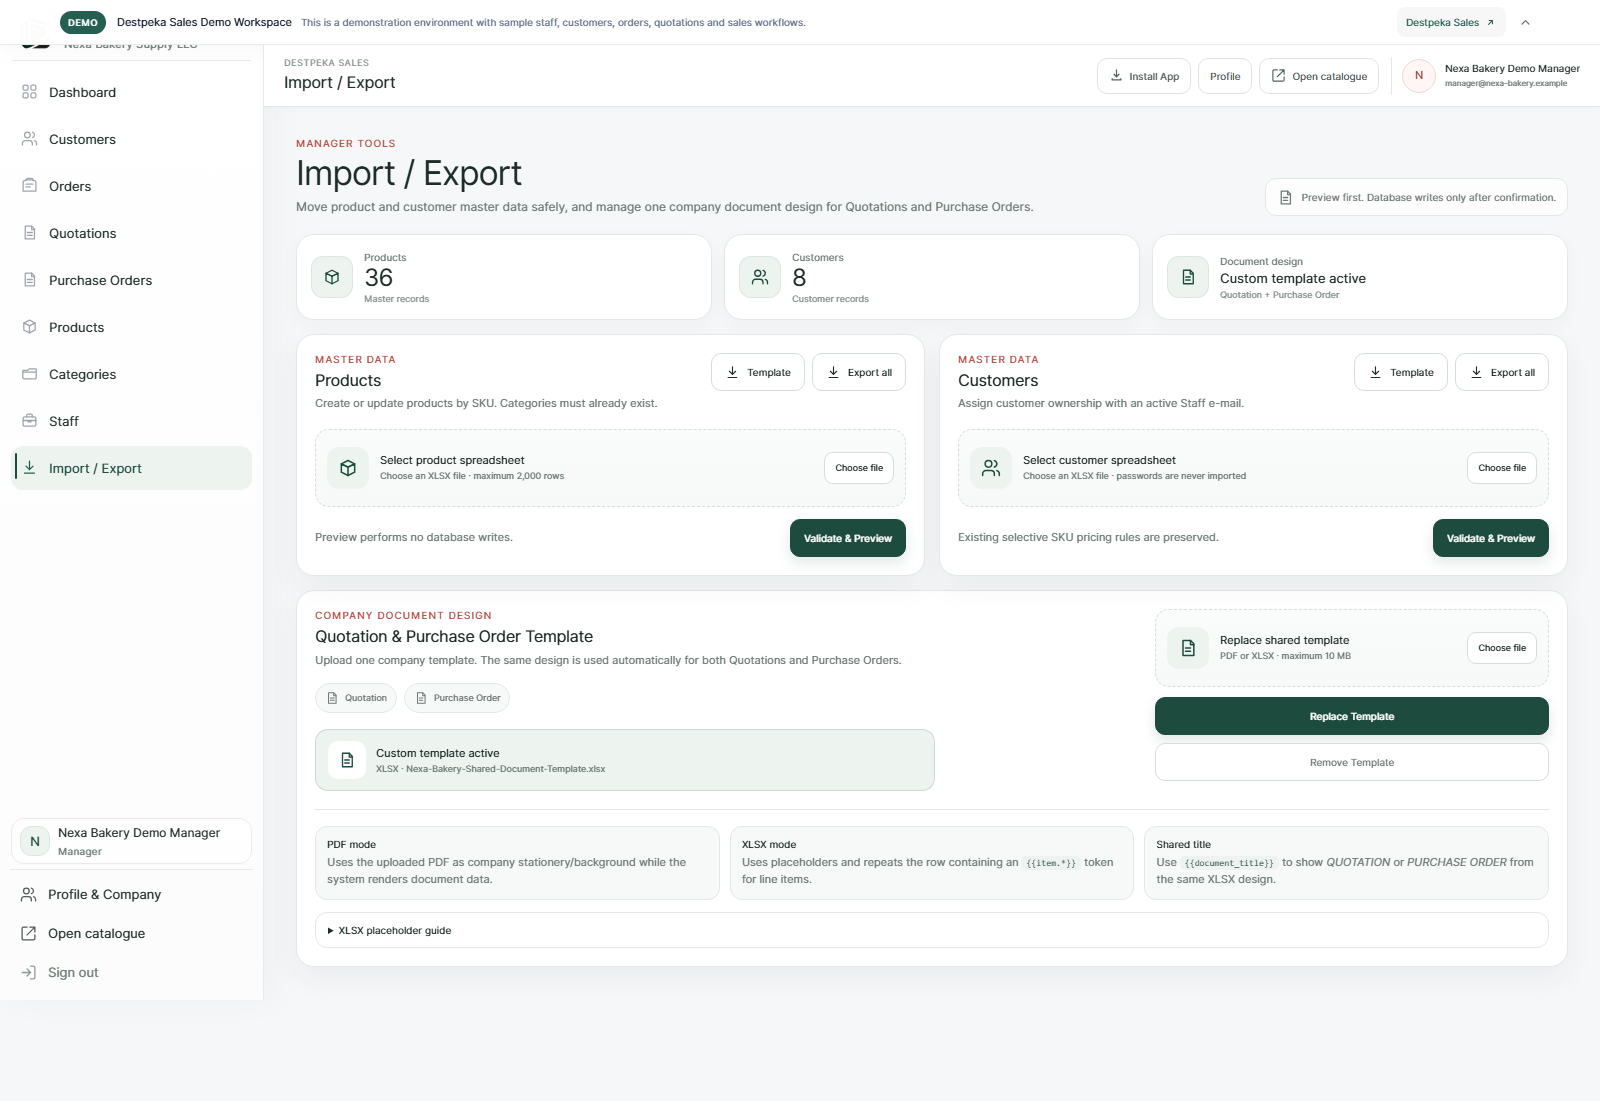Click the Categories folder icon
Viewport: 1600px width, 1101px height.
(30, 374)
